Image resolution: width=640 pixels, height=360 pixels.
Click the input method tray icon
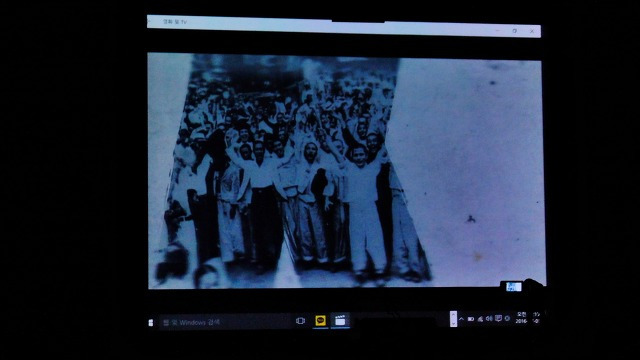coord(507,318)
